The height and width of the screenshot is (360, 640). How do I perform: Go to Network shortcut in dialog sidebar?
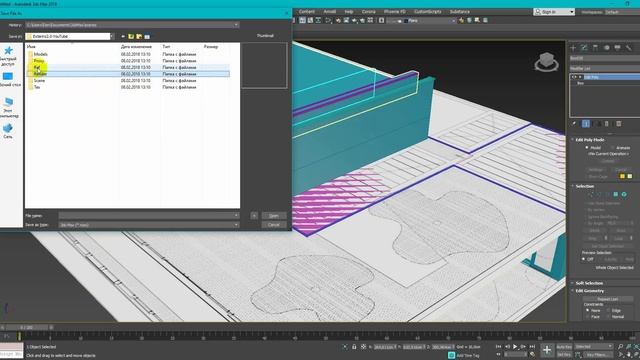(8, 131)
